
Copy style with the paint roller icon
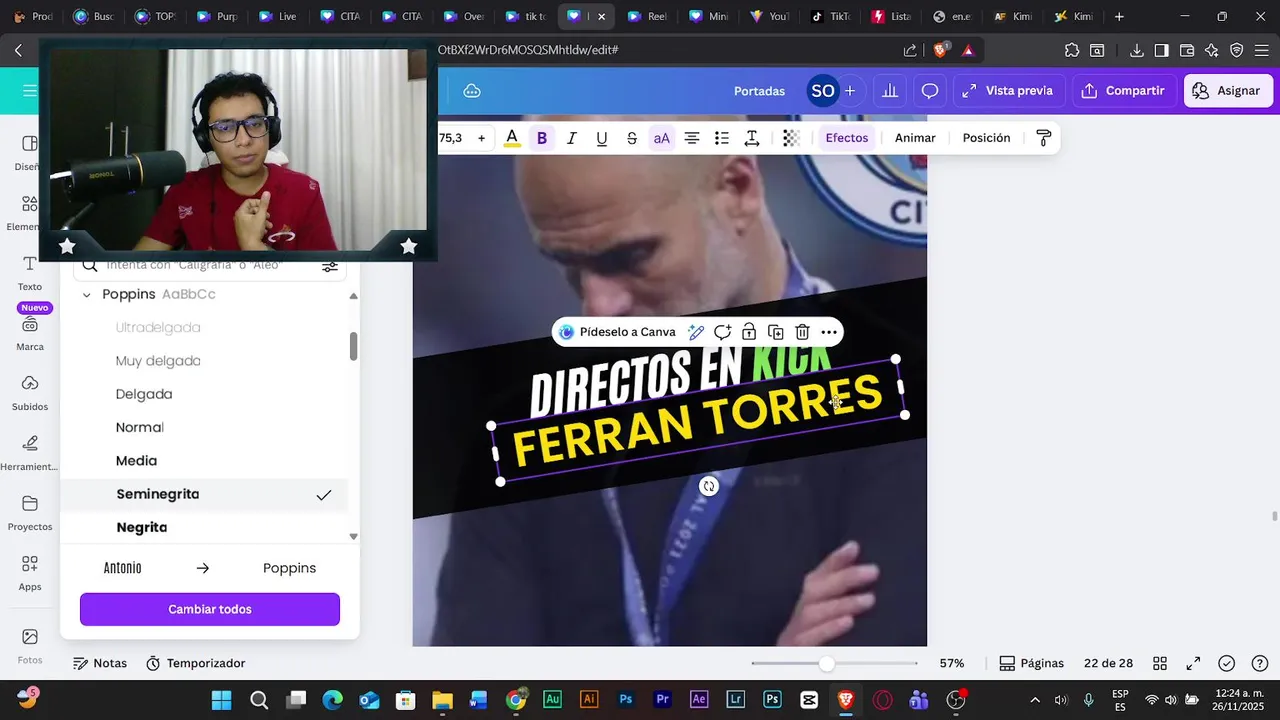[x=1043, y=138]
